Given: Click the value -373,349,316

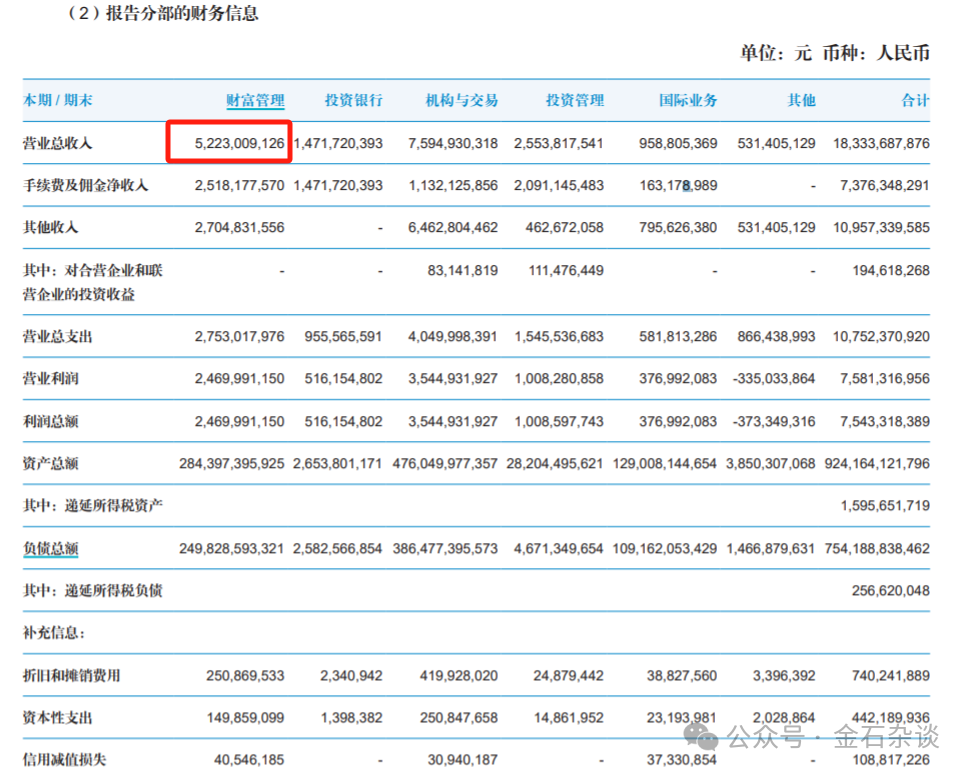Looking at the screenshot, I should tap(774, 422).
